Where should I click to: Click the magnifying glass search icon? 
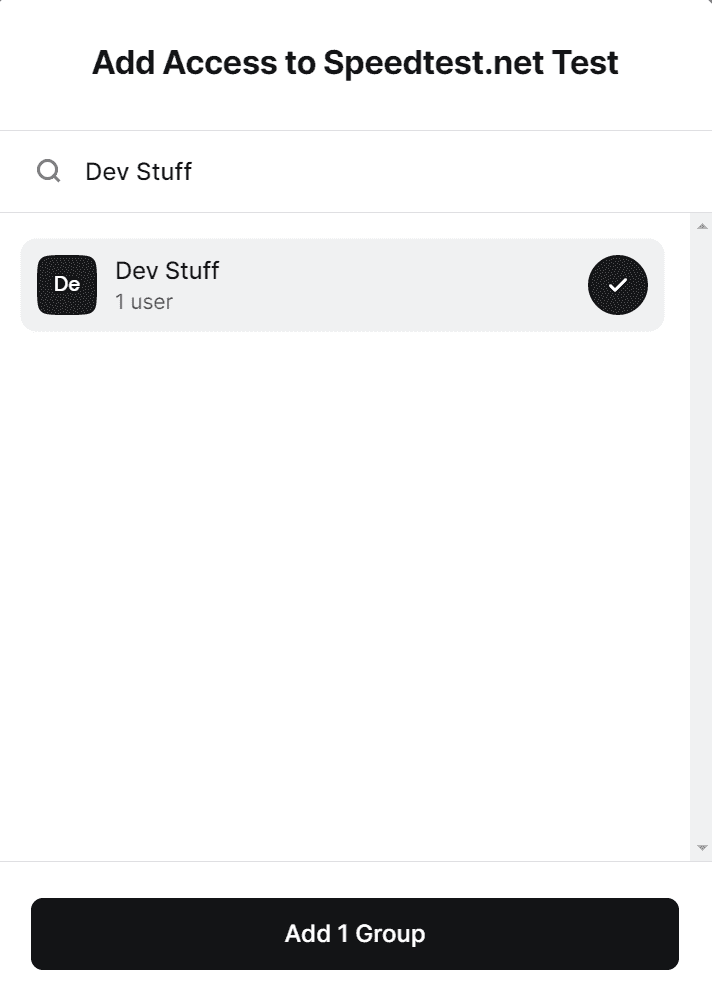click(x=48, y=170)
